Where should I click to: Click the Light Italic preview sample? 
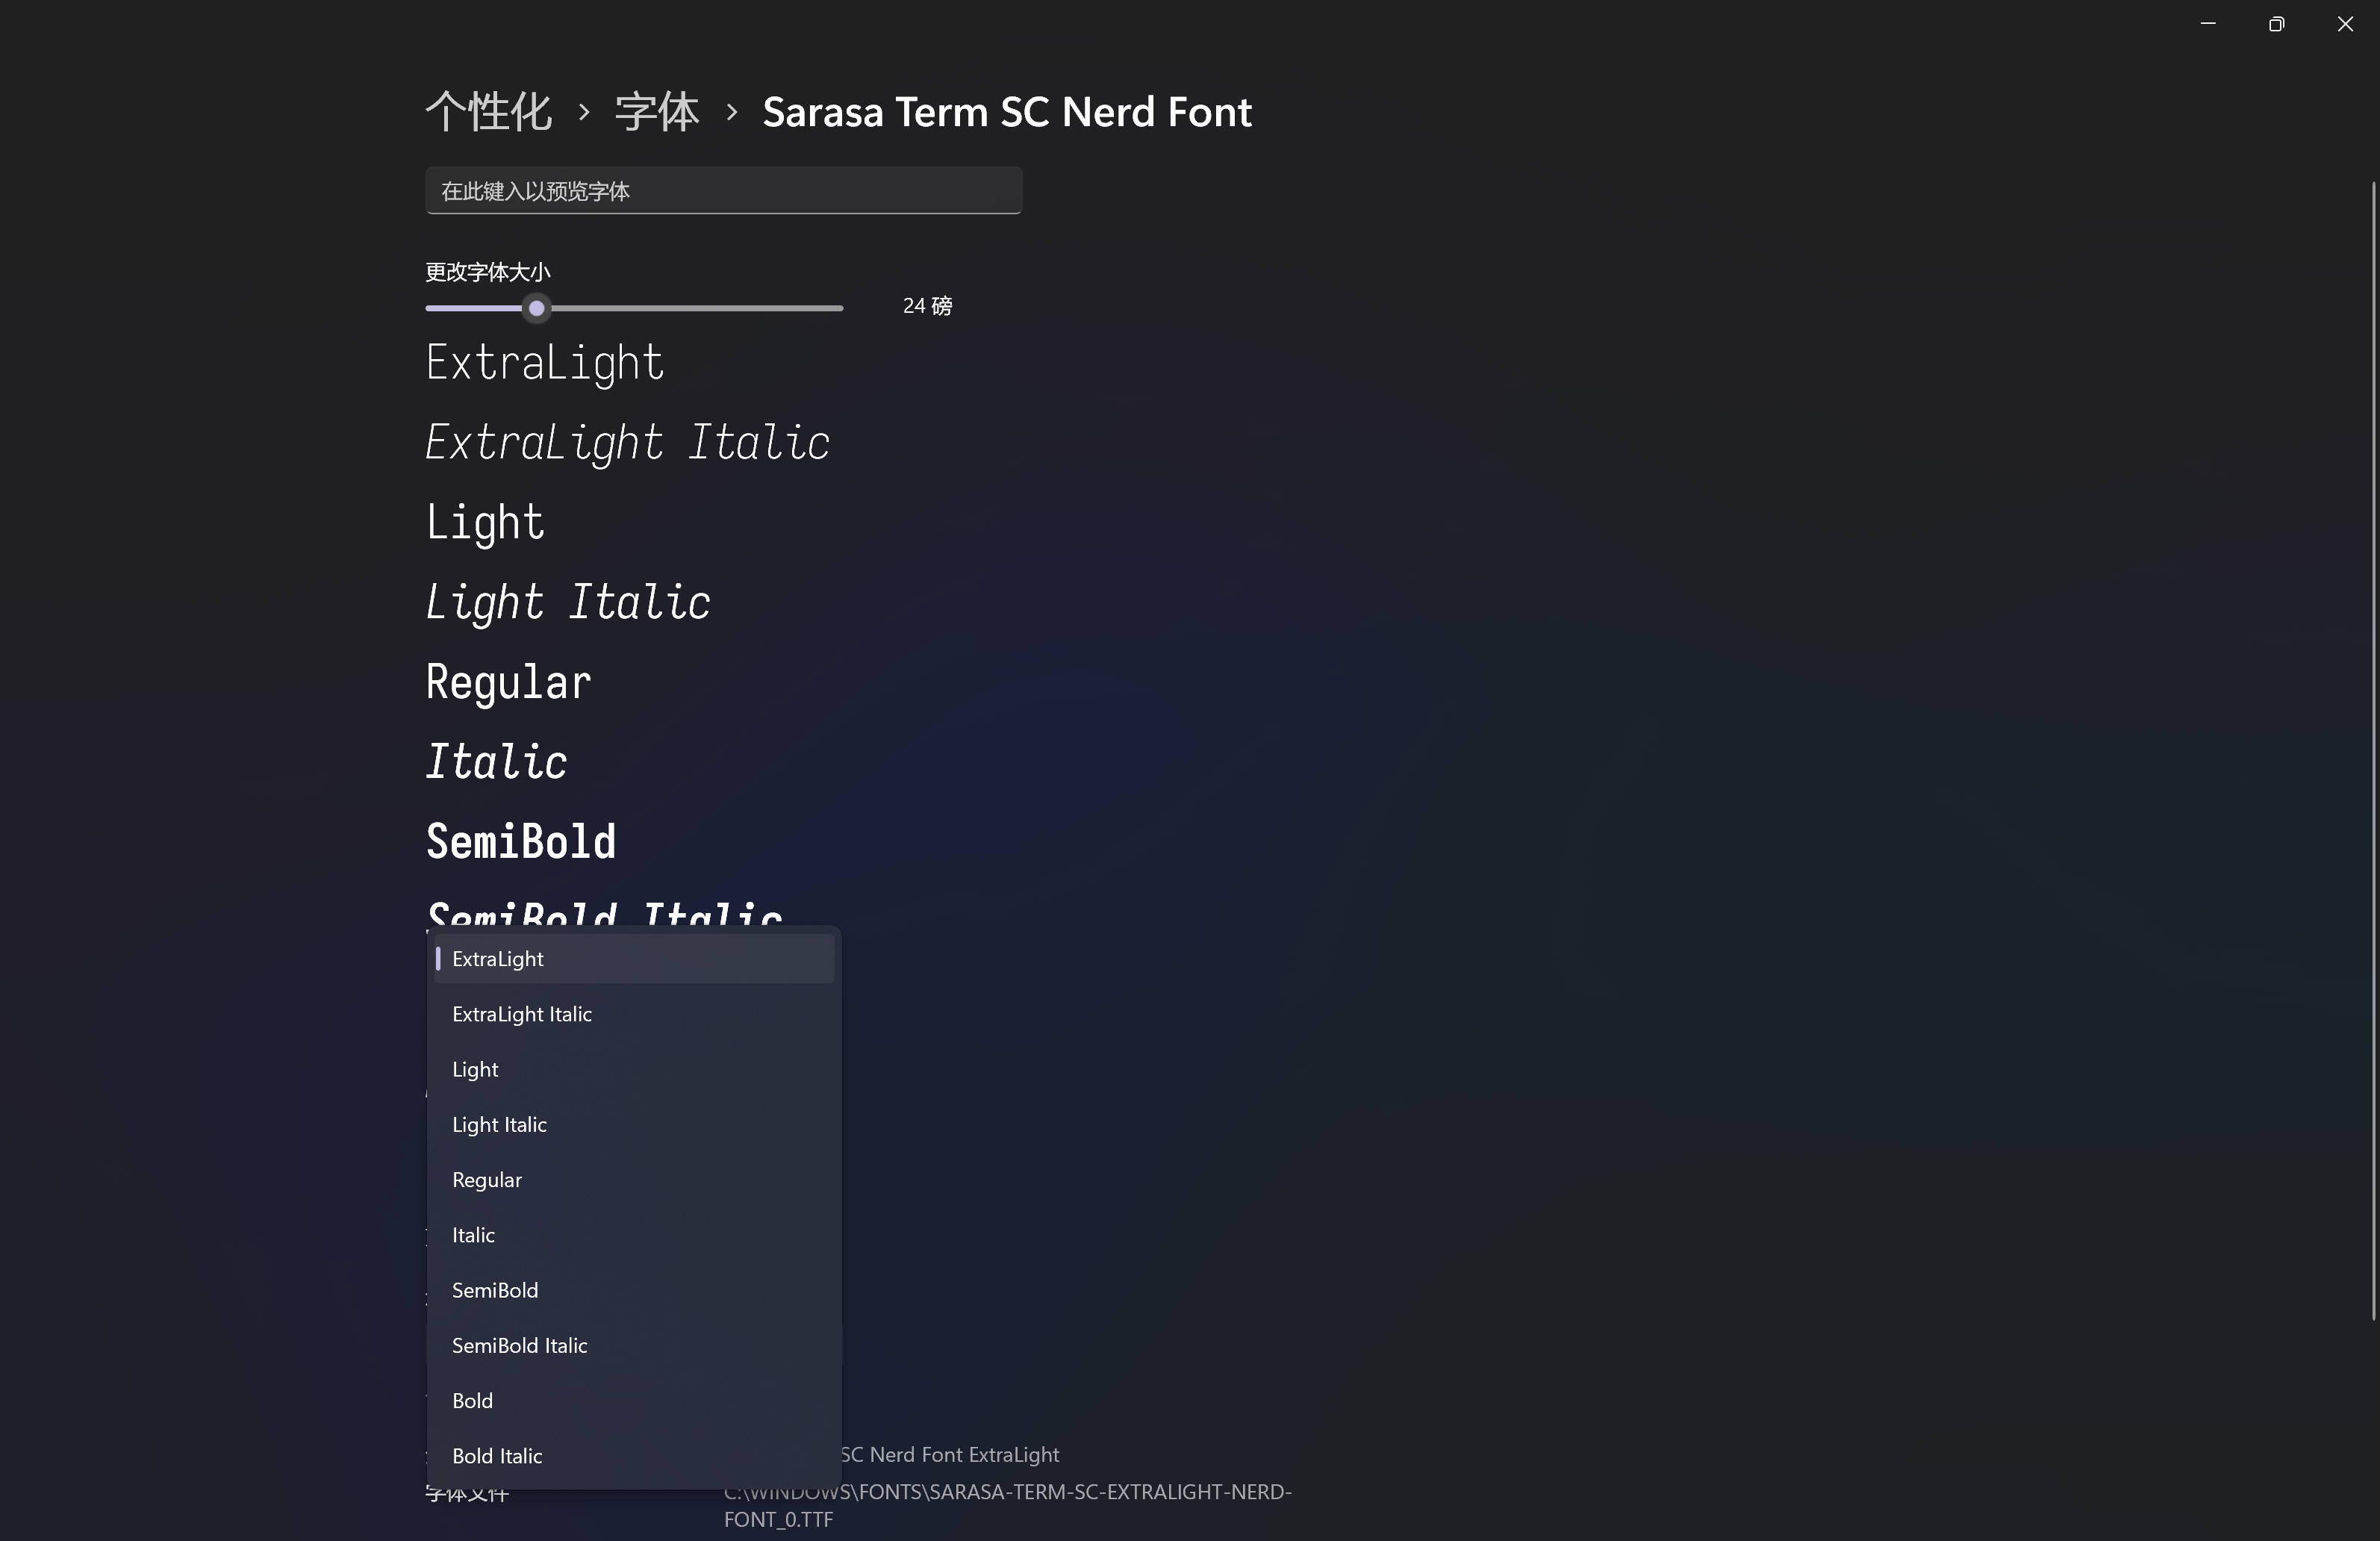(567, 602)
